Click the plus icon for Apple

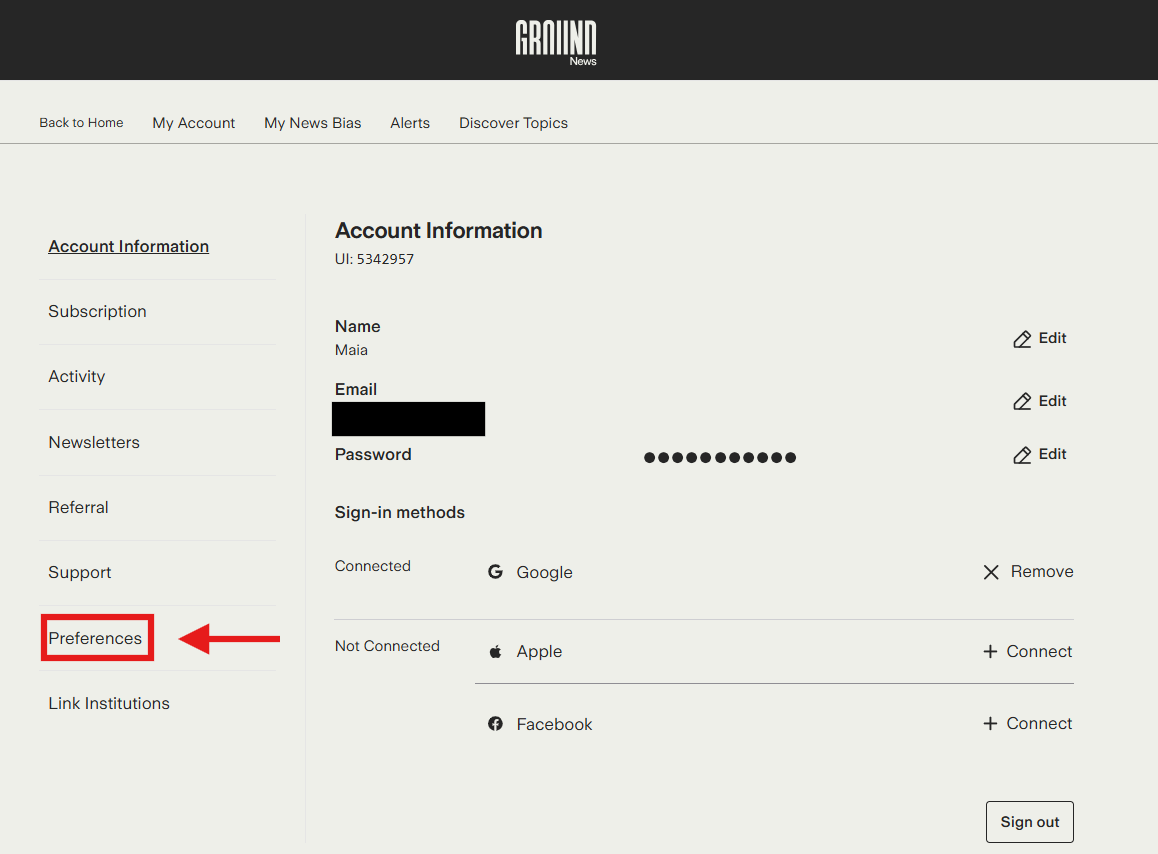click(x=990, y=652)
